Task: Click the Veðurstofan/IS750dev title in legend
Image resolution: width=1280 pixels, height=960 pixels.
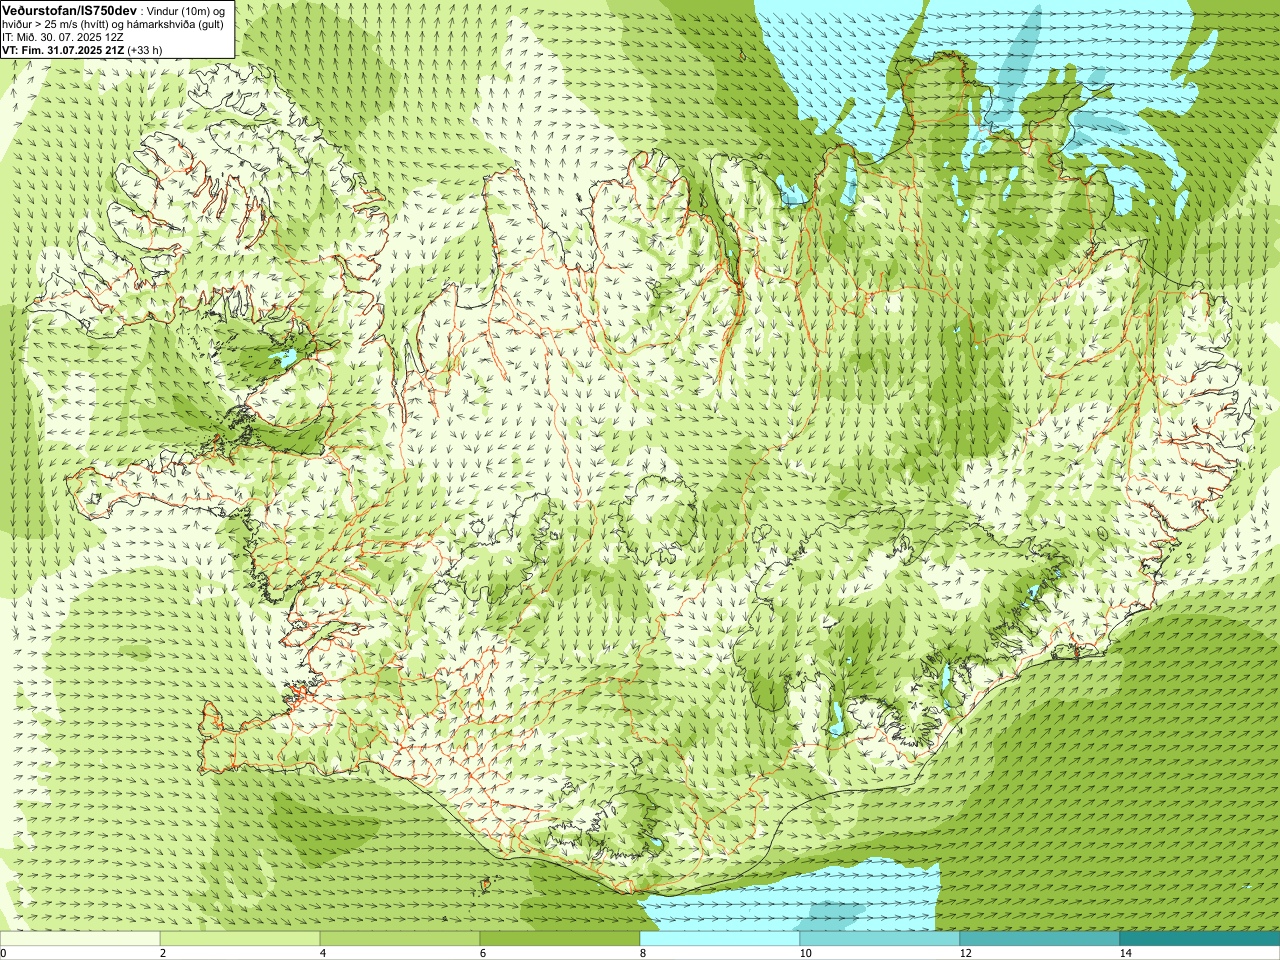Action: click(x=69, y=9)
